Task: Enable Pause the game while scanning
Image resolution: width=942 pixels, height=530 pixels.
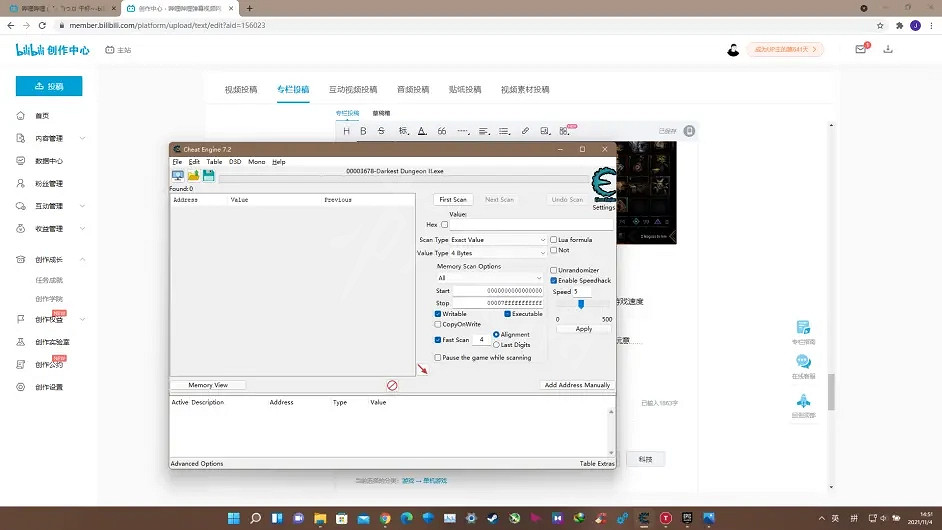Action: coord(438,358)
